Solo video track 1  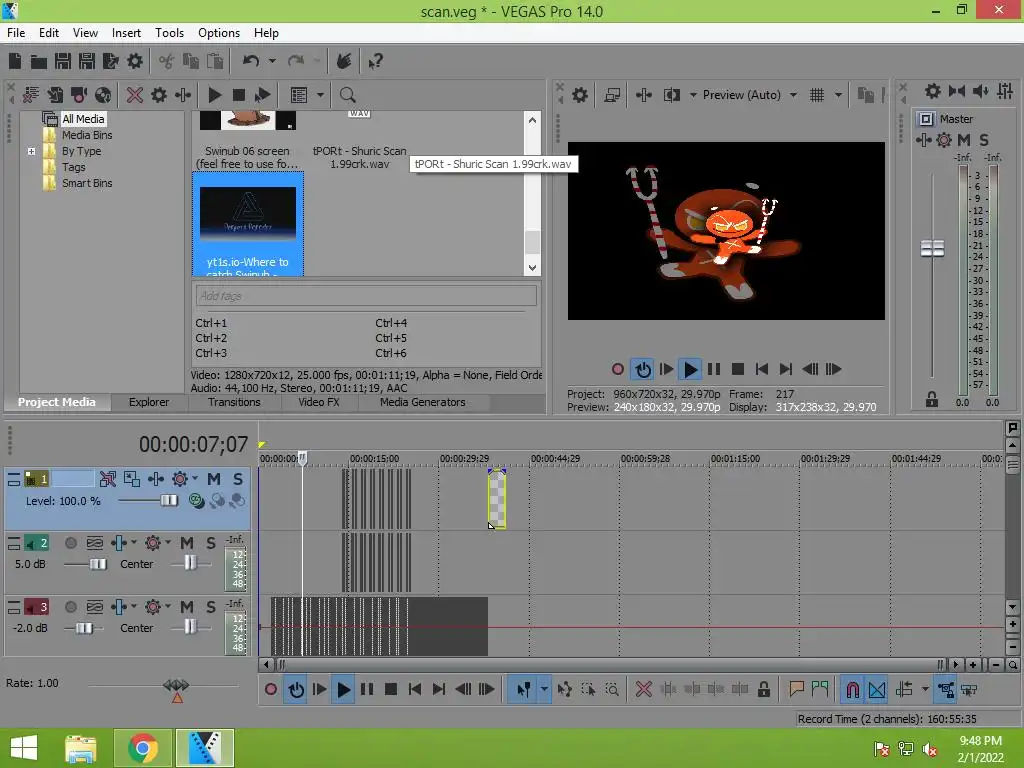(x=238, y=479)
